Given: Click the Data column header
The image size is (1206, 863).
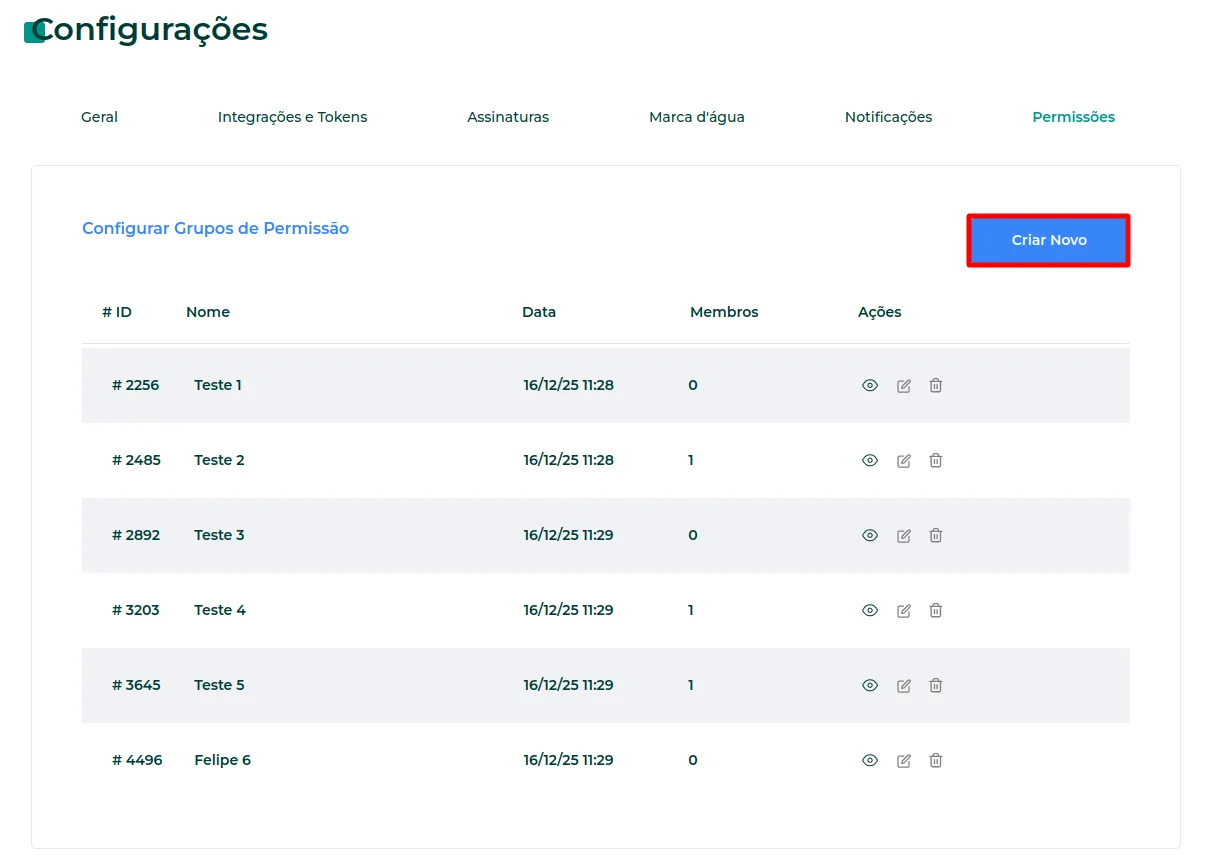Looking at the screenshot, I should coord(539,312).
